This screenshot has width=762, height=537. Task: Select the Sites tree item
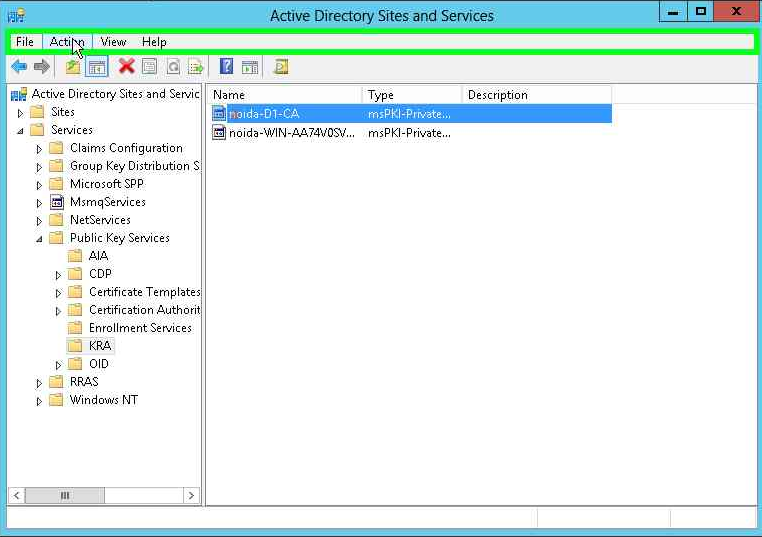(x=63, y=112)
